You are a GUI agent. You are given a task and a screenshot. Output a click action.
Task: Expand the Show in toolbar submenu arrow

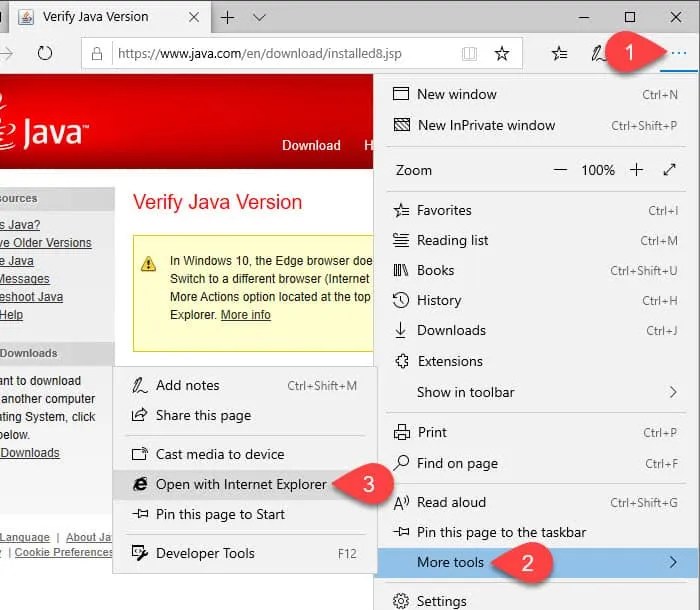tap(673, 392)
